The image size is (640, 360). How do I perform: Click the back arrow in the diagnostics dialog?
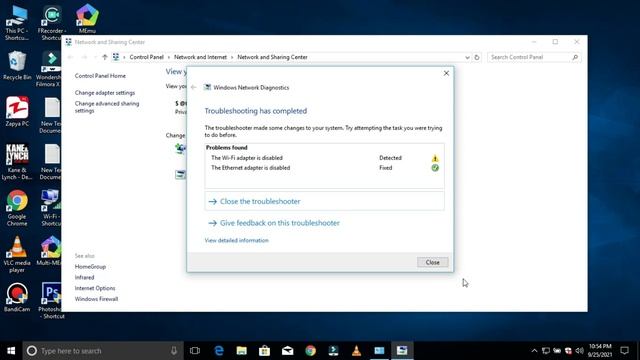pos(194,87)
